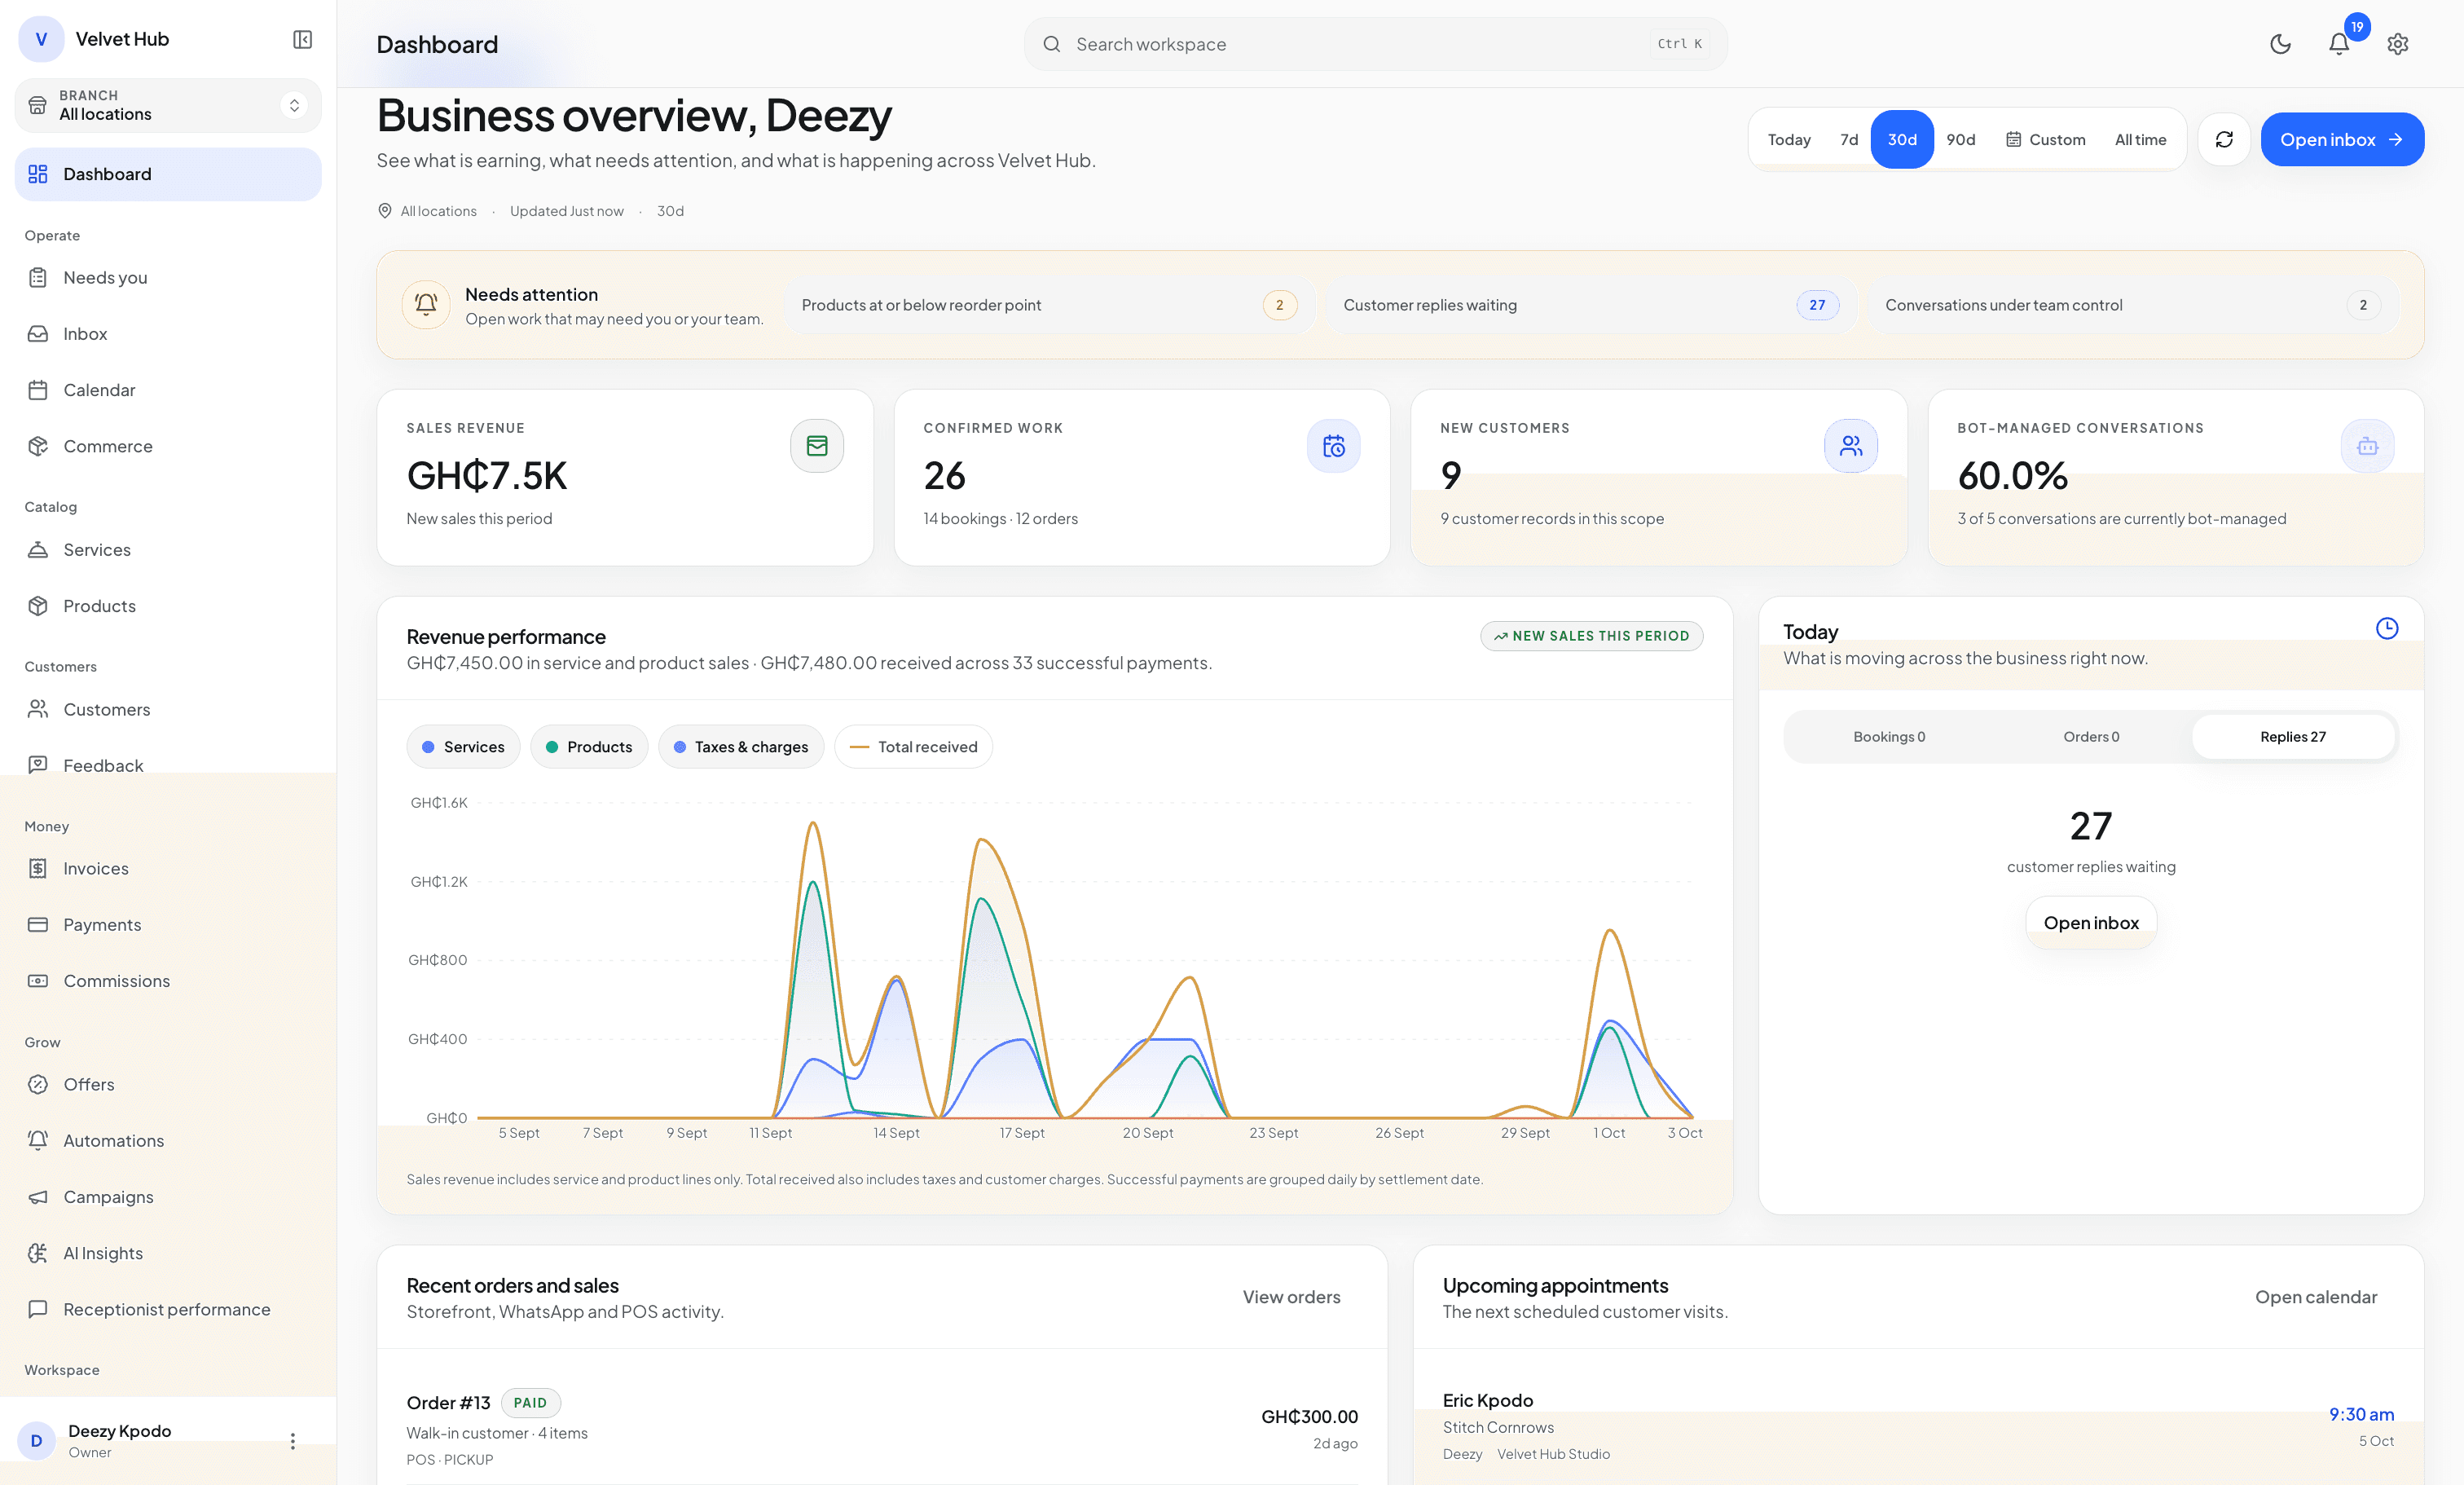Select the Today time range

tap(1789, 139)
